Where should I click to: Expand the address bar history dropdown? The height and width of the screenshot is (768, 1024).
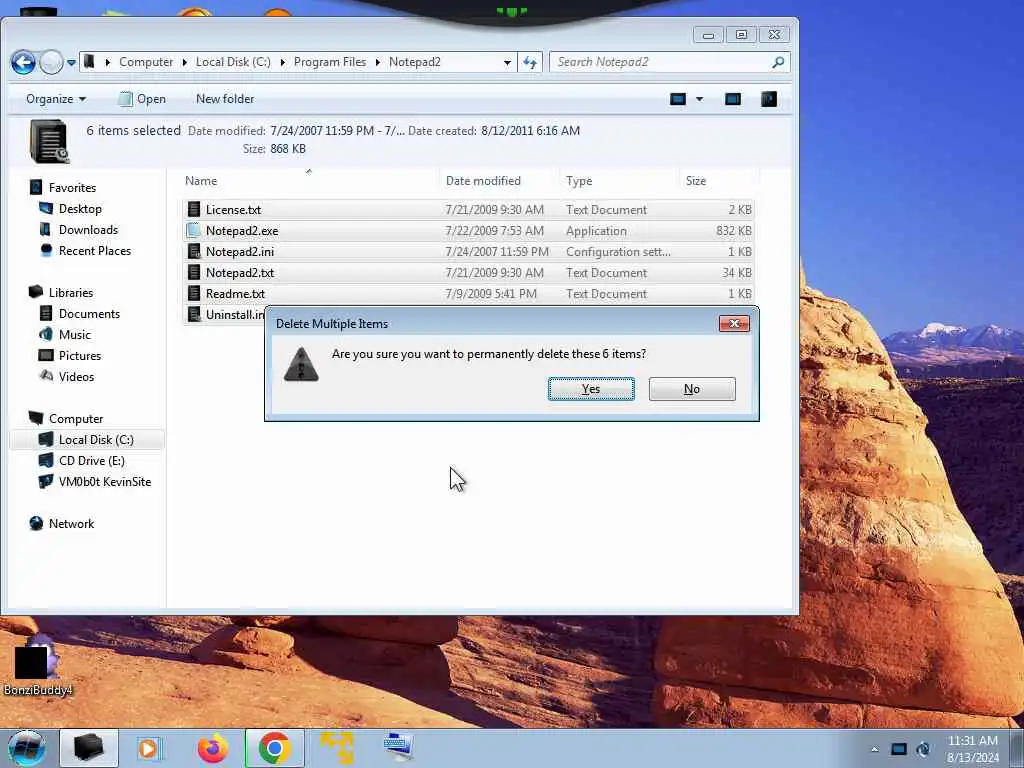point(507,63)
